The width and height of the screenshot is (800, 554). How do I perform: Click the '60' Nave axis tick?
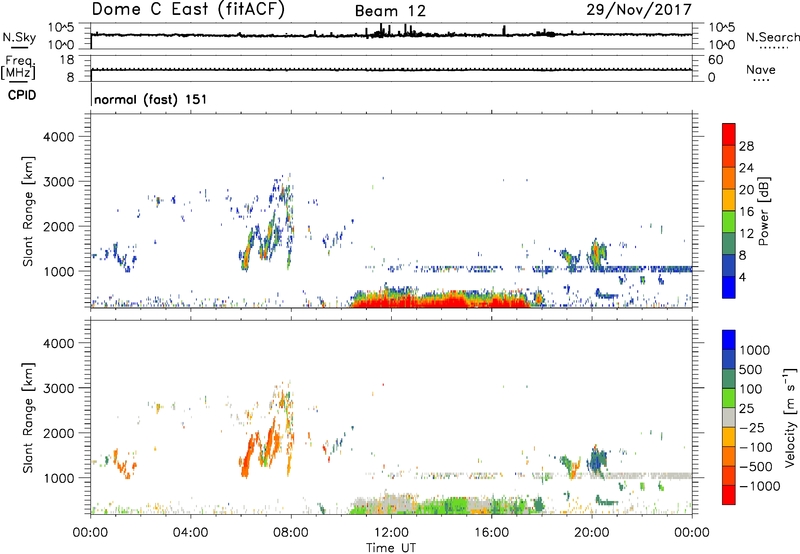click(715, 60)
